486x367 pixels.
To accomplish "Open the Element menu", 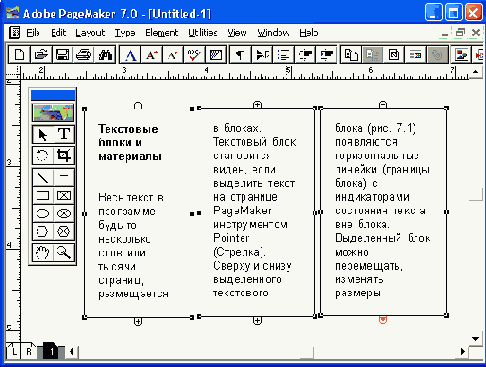I will (x=161, y=33).
